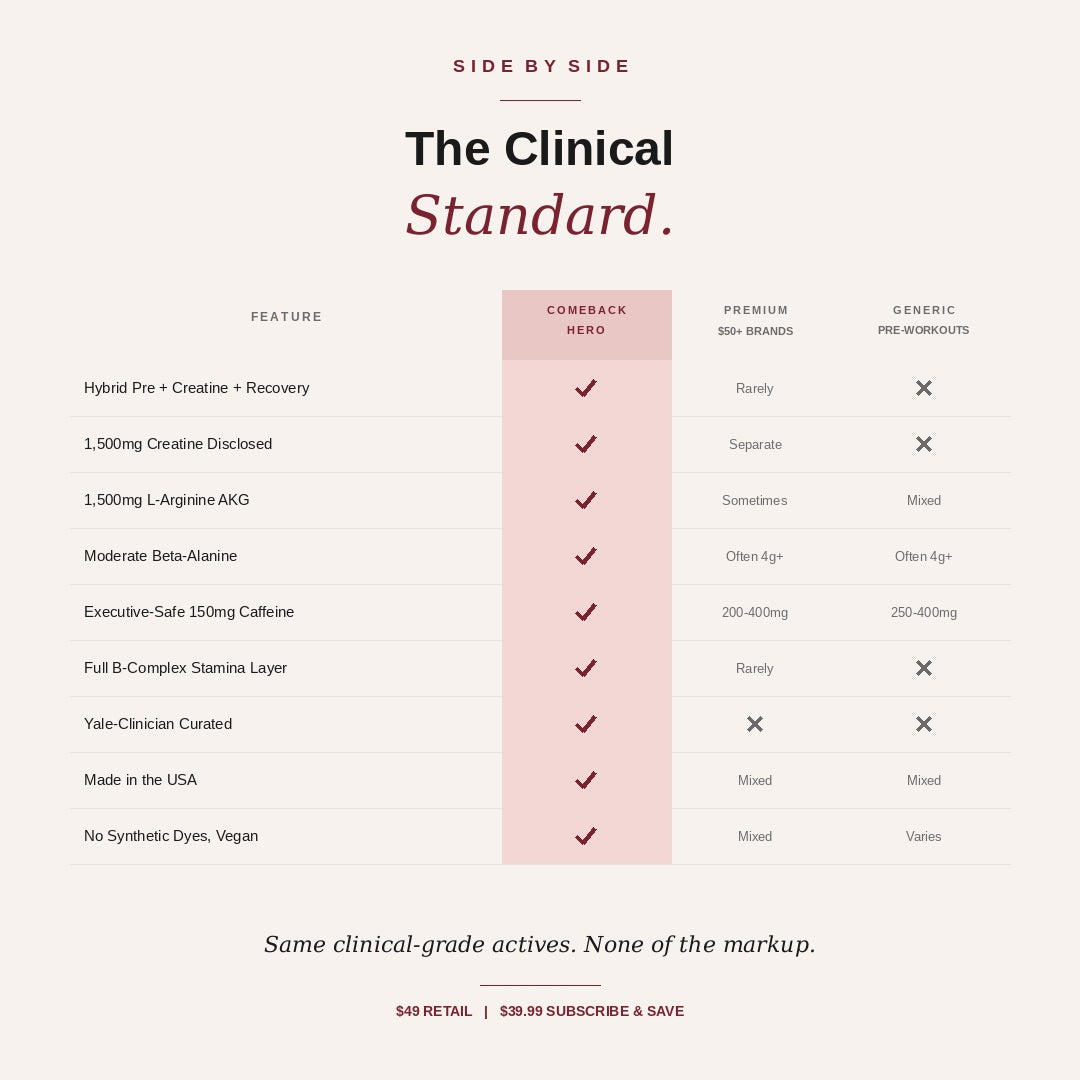1080x1080 pixels.
Task: Click the Premium column X for Yale-Clinician Curated
Action: pyautogui.click(x=755, y=725)
